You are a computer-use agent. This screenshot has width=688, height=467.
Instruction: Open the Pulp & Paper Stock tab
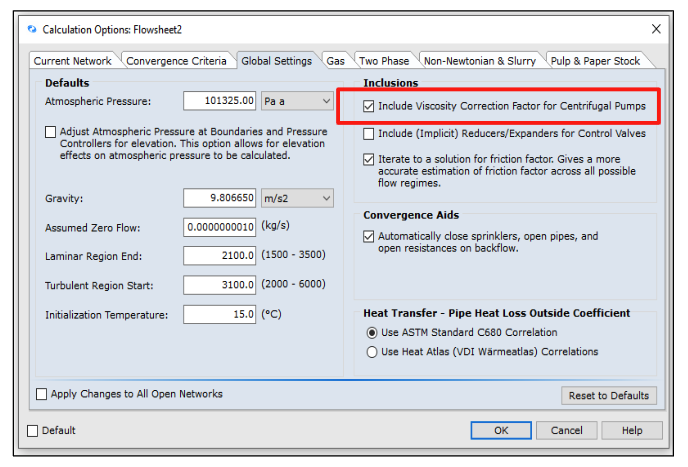[x=595, y=61]
